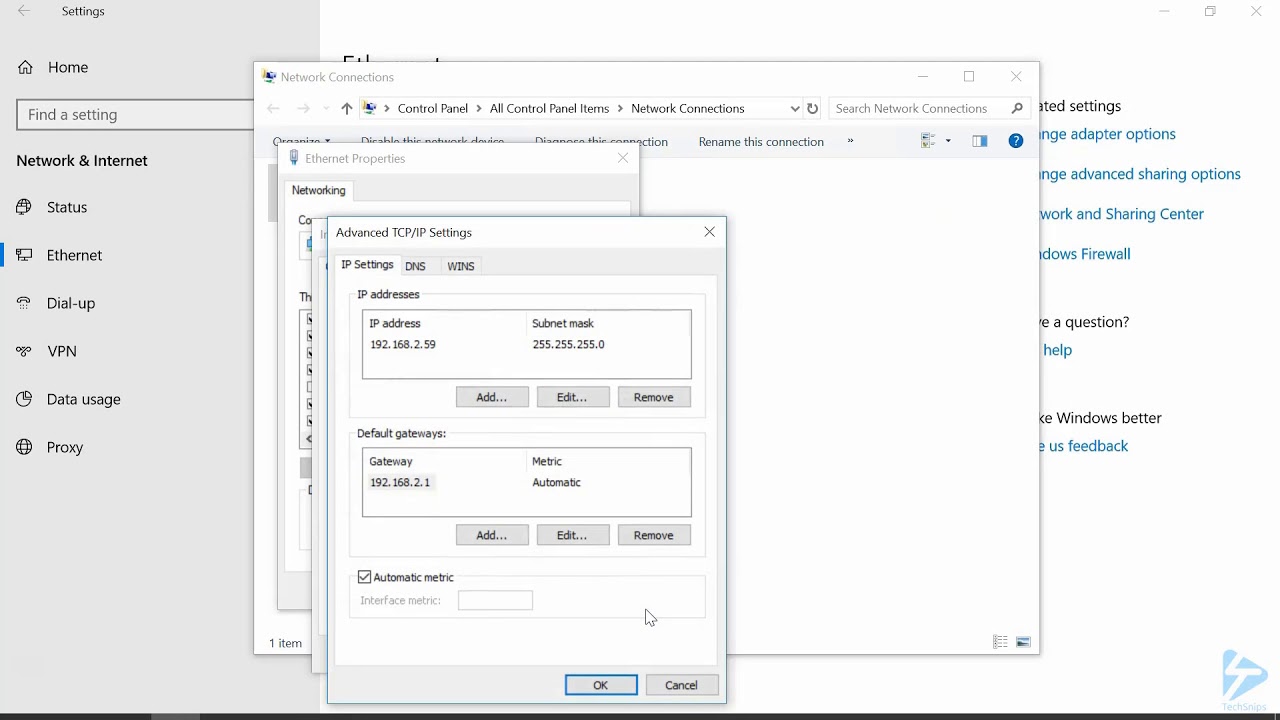Open Windows Firewall link
Image resolution: width=1280 pixels, height=720 pixels.
1085,254
